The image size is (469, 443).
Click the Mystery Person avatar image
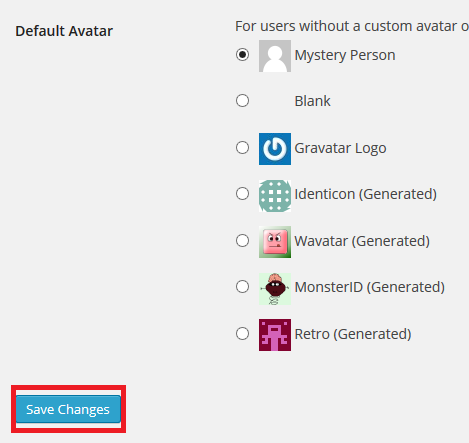(275, 56)
